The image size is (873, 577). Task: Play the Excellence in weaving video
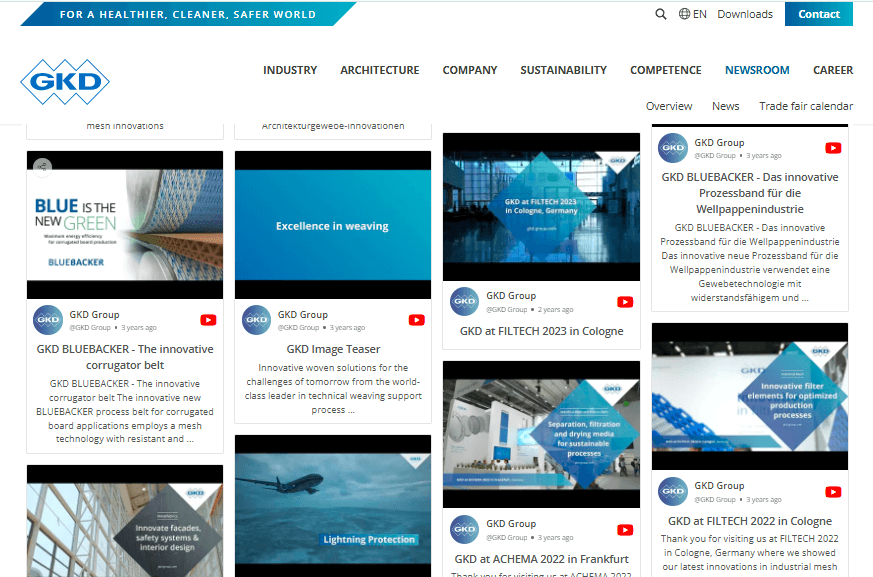pos(332,226)
